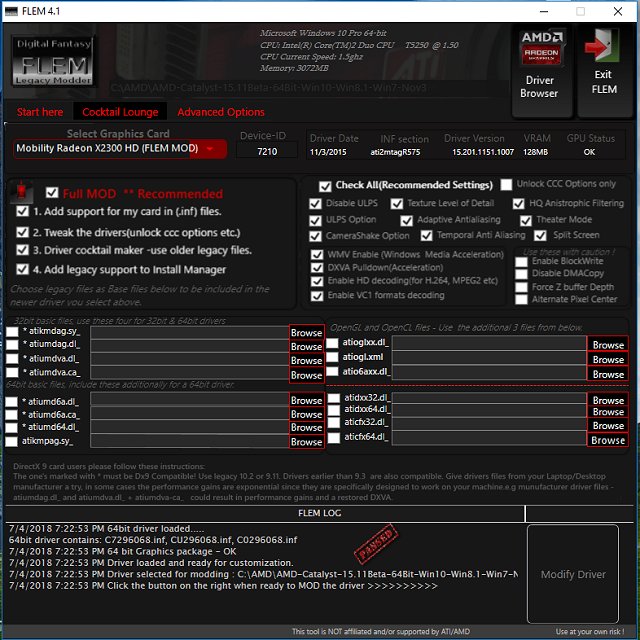Switch to the Cocktail Lounge tab

(120, 112)
